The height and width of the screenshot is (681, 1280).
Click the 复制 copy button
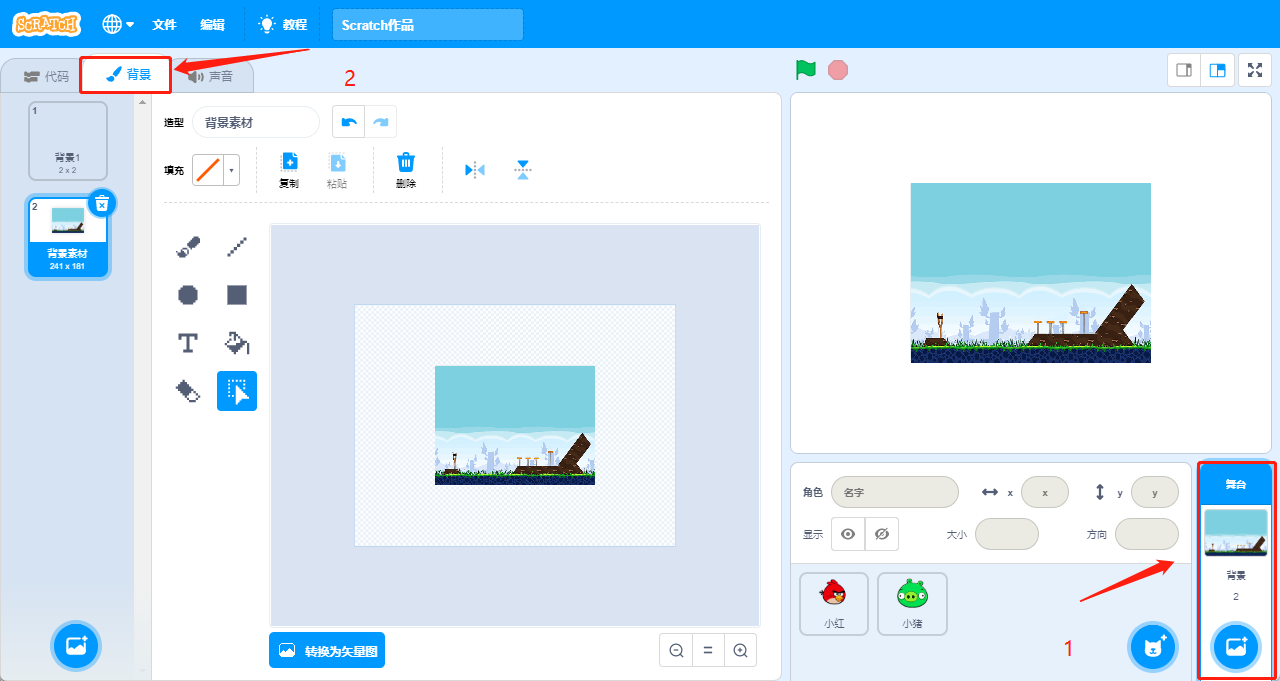[x=289, y=170]
